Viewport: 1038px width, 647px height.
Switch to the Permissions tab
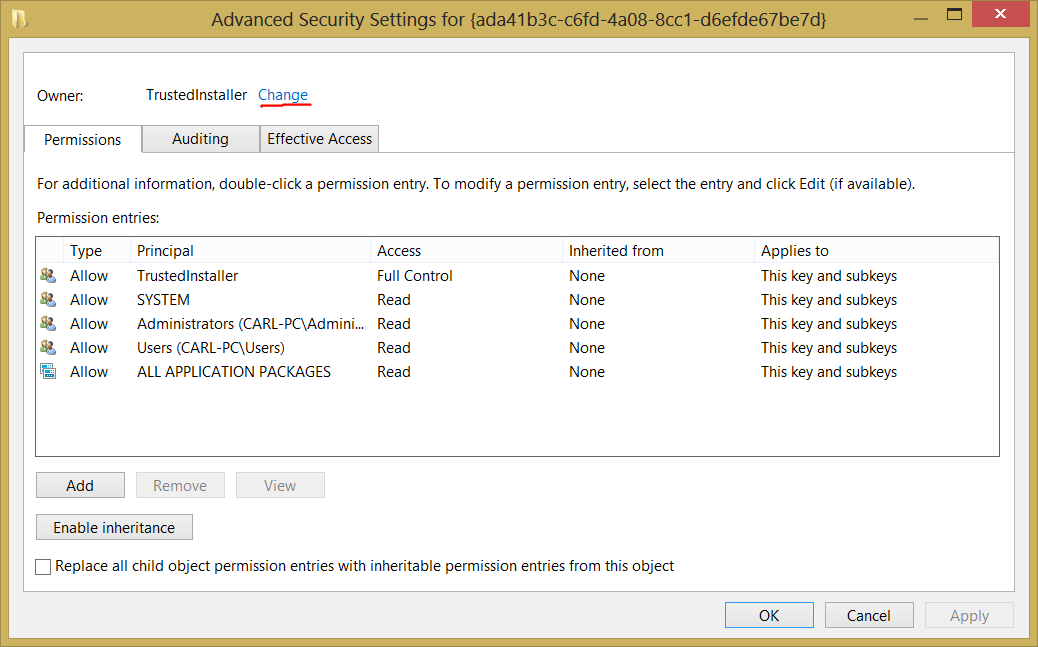tap(83, 140)
